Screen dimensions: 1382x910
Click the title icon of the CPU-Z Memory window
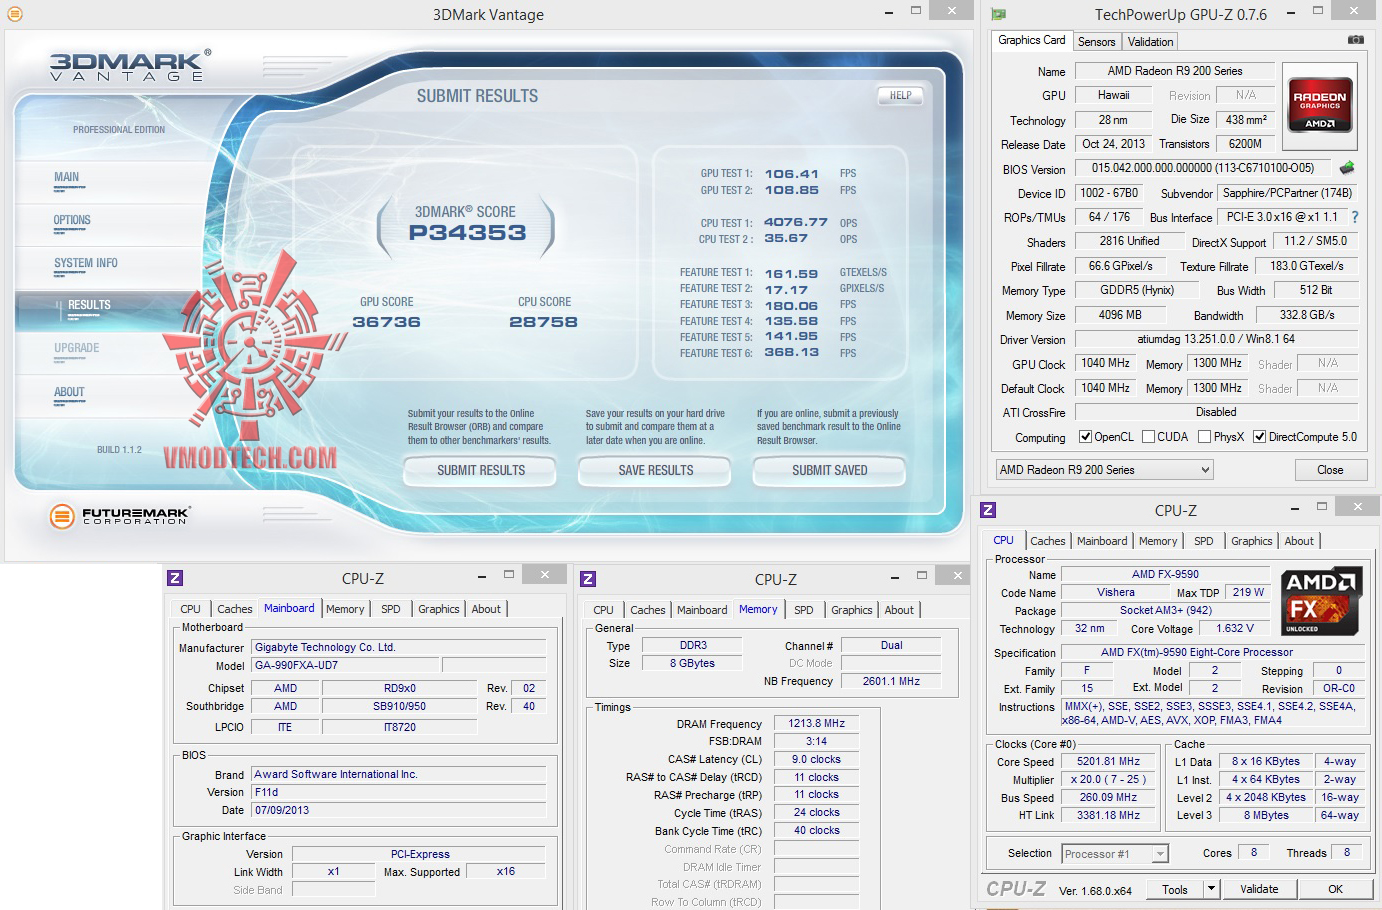pyautogui.click(x=588, y=579)
